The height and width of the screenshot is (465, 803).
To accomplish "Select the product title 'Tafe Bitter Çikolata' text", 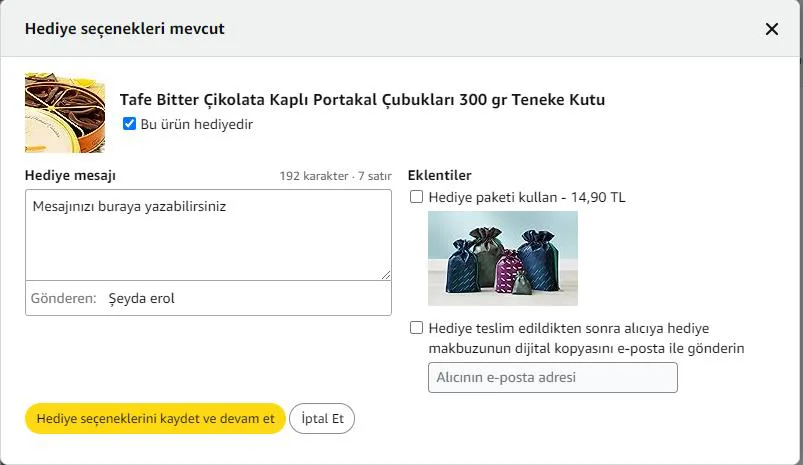I will pyautogui.click(x=363, y=99).
